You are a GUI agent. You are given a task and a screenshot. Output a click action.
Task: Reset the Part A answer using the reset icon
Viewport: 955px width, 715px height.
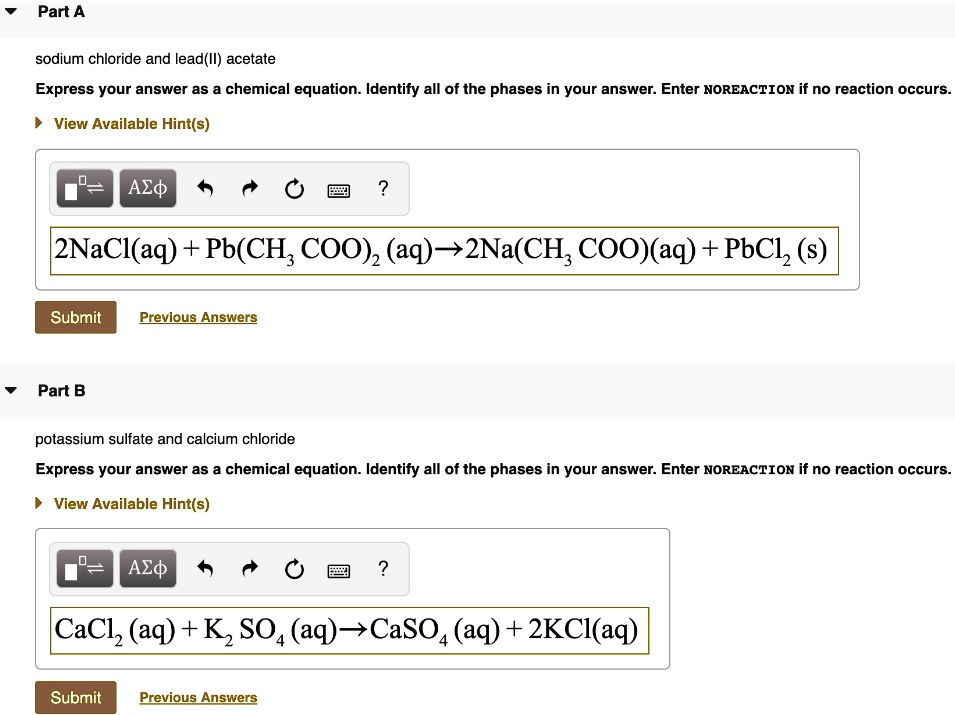tap(293, 188)
